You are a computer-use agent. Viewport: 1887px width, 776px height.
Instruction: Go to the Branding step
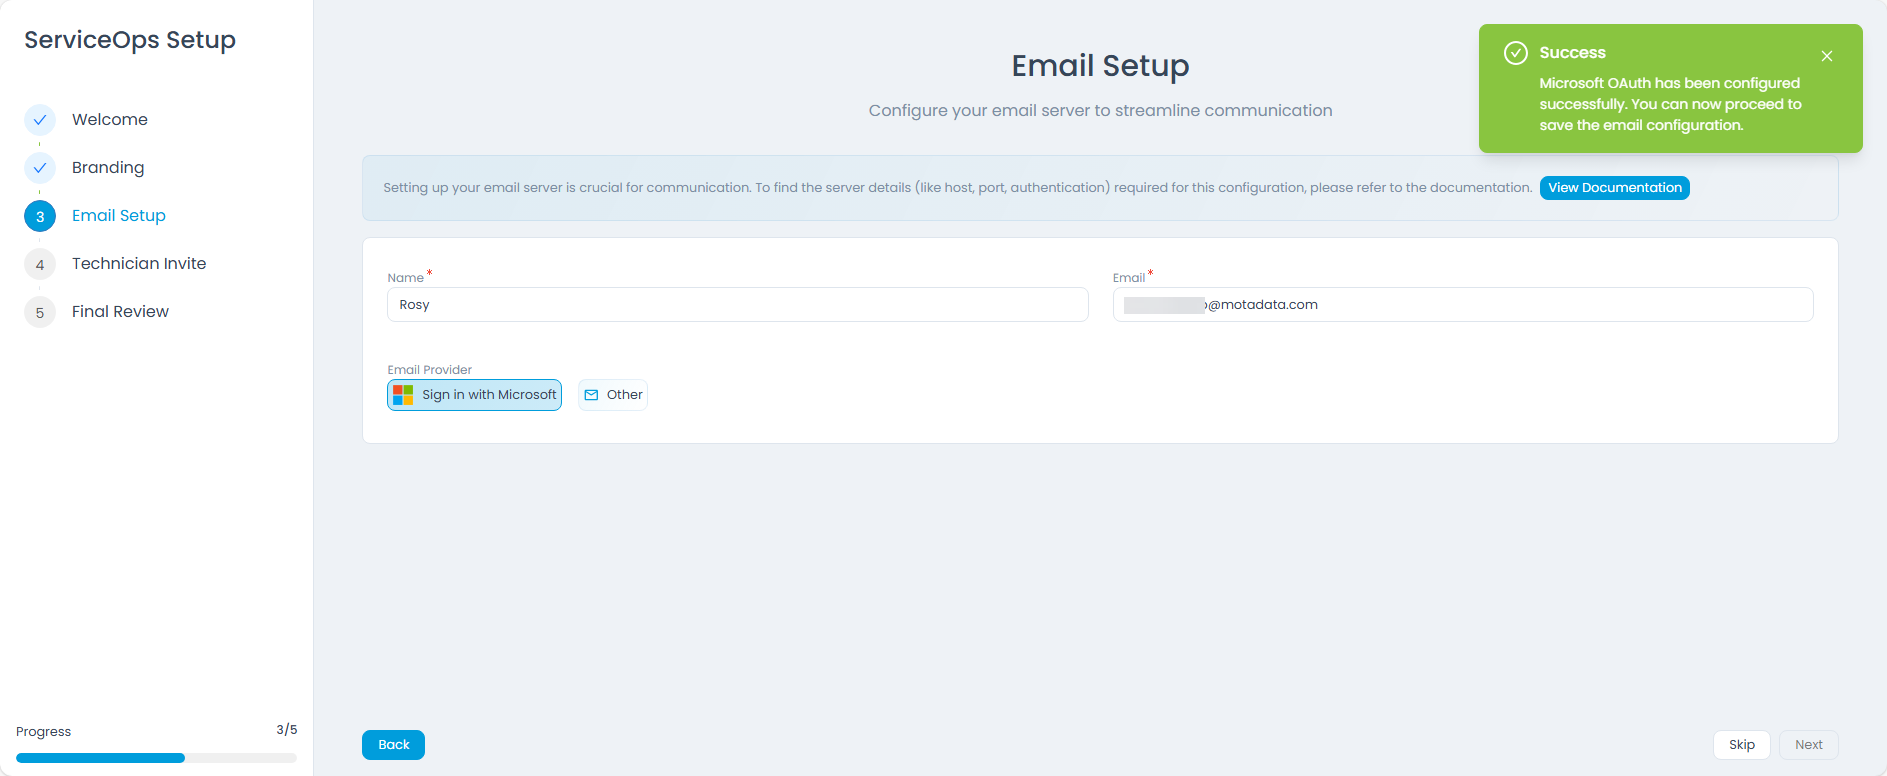coord(108,168)
